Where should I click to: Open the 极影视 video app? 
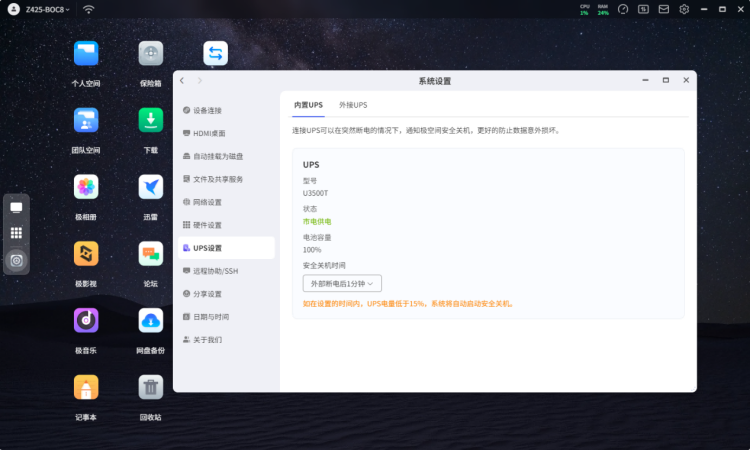click(x=86, y=254)
